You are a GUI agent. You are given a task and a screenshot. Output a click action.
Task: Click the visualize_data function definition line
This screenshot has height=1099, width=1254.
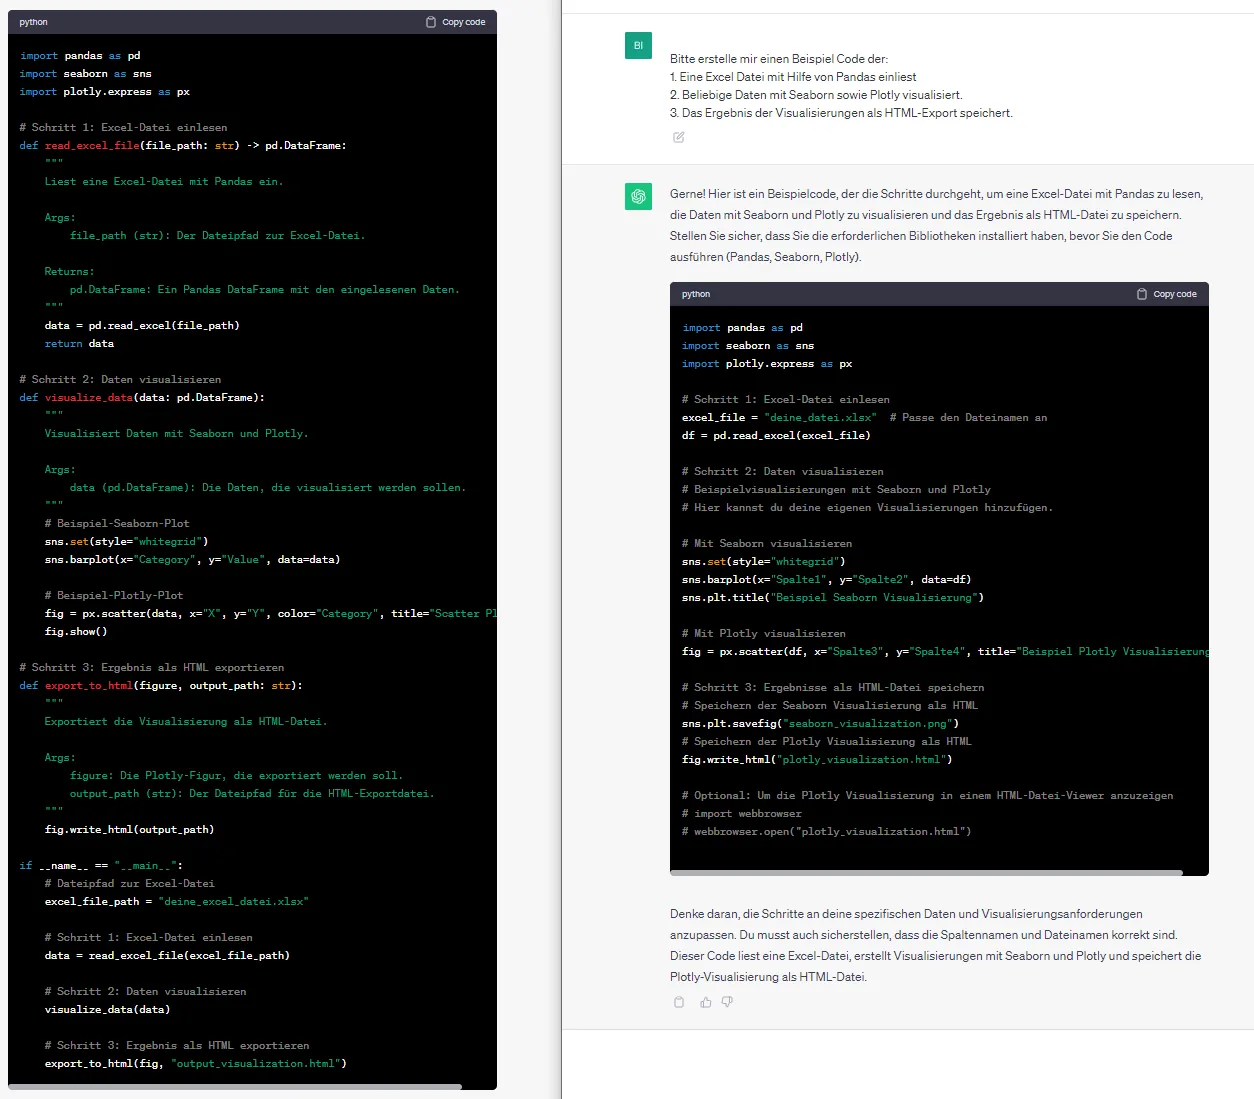(x=142, y=398)
